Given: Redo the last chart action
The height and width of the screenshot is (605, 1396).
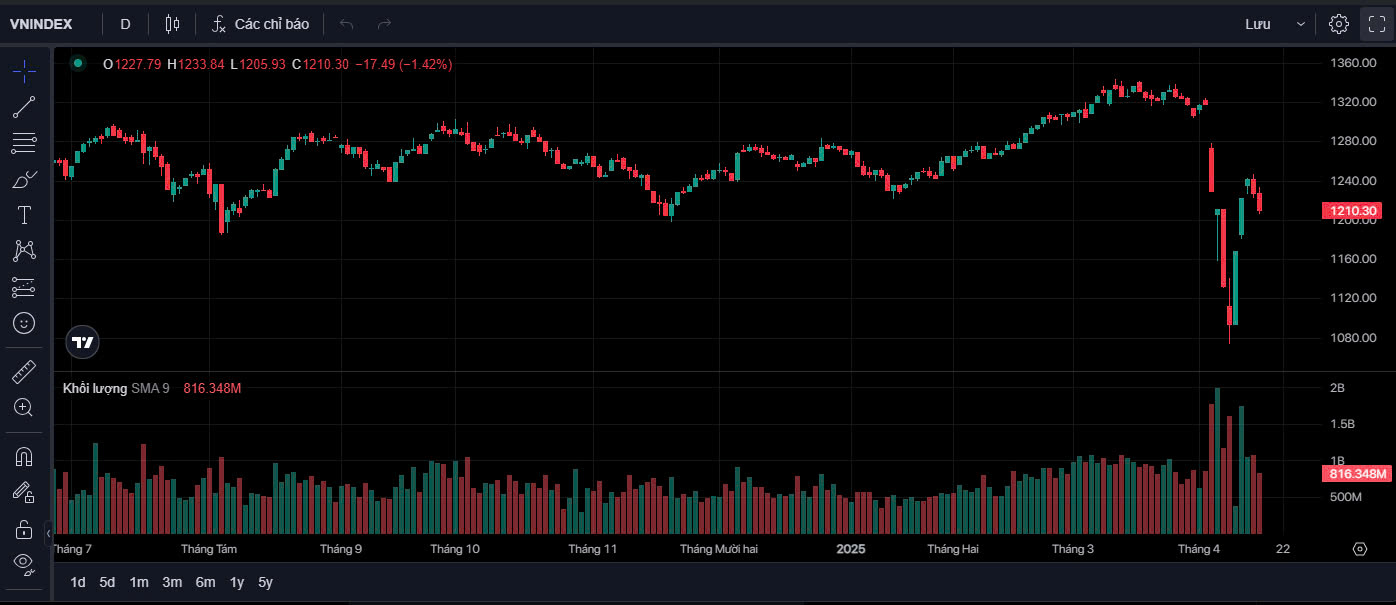Looking at the screenshot, I should pyautogui.click(x=384, y=24).
